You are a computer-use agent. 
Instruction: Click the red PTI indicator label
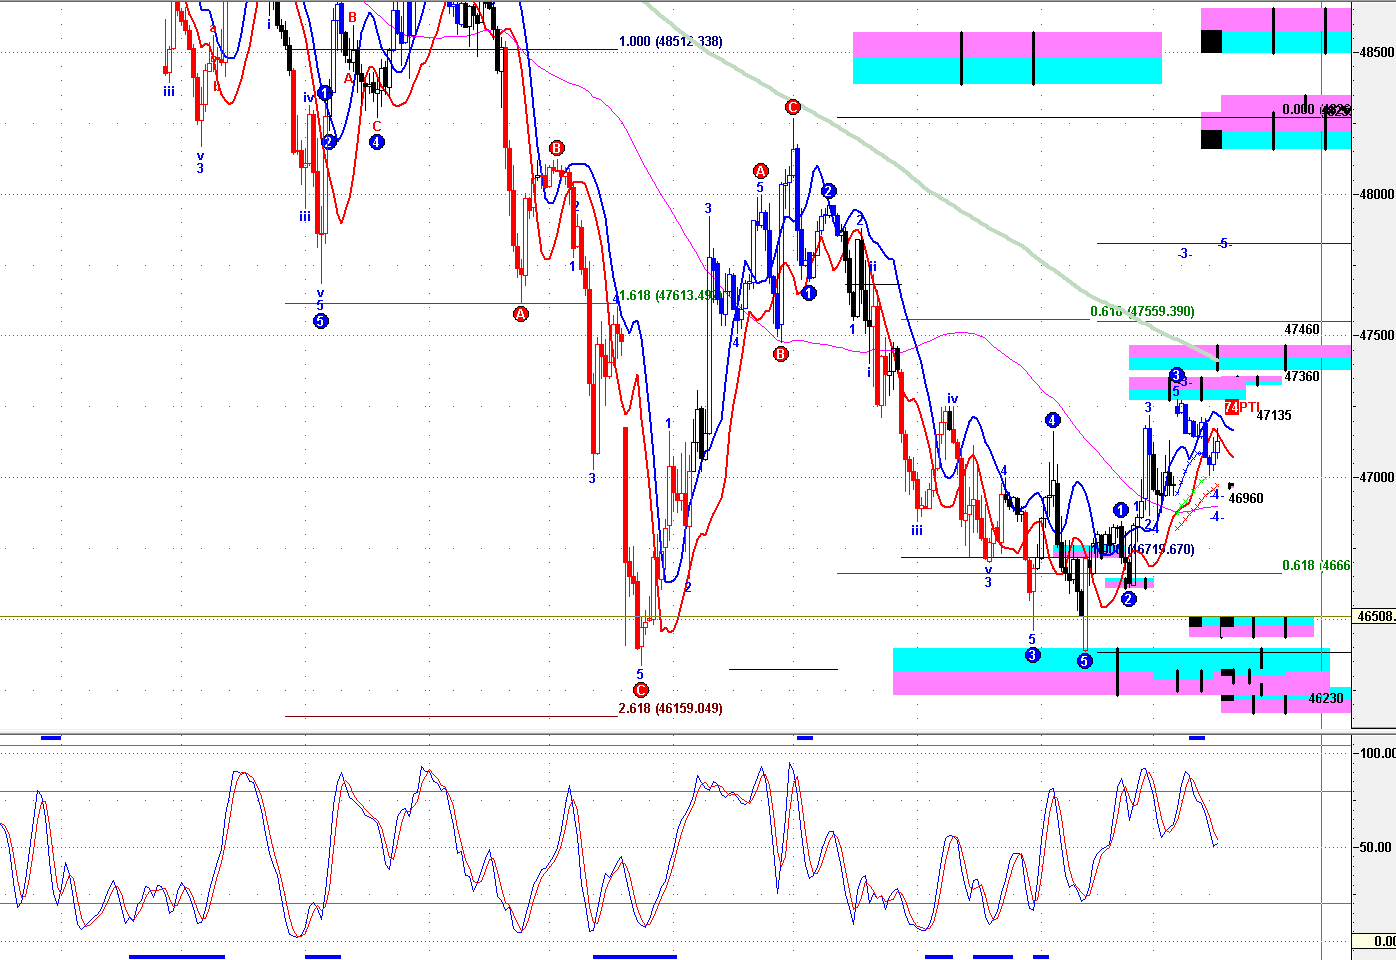[1242, 407]
